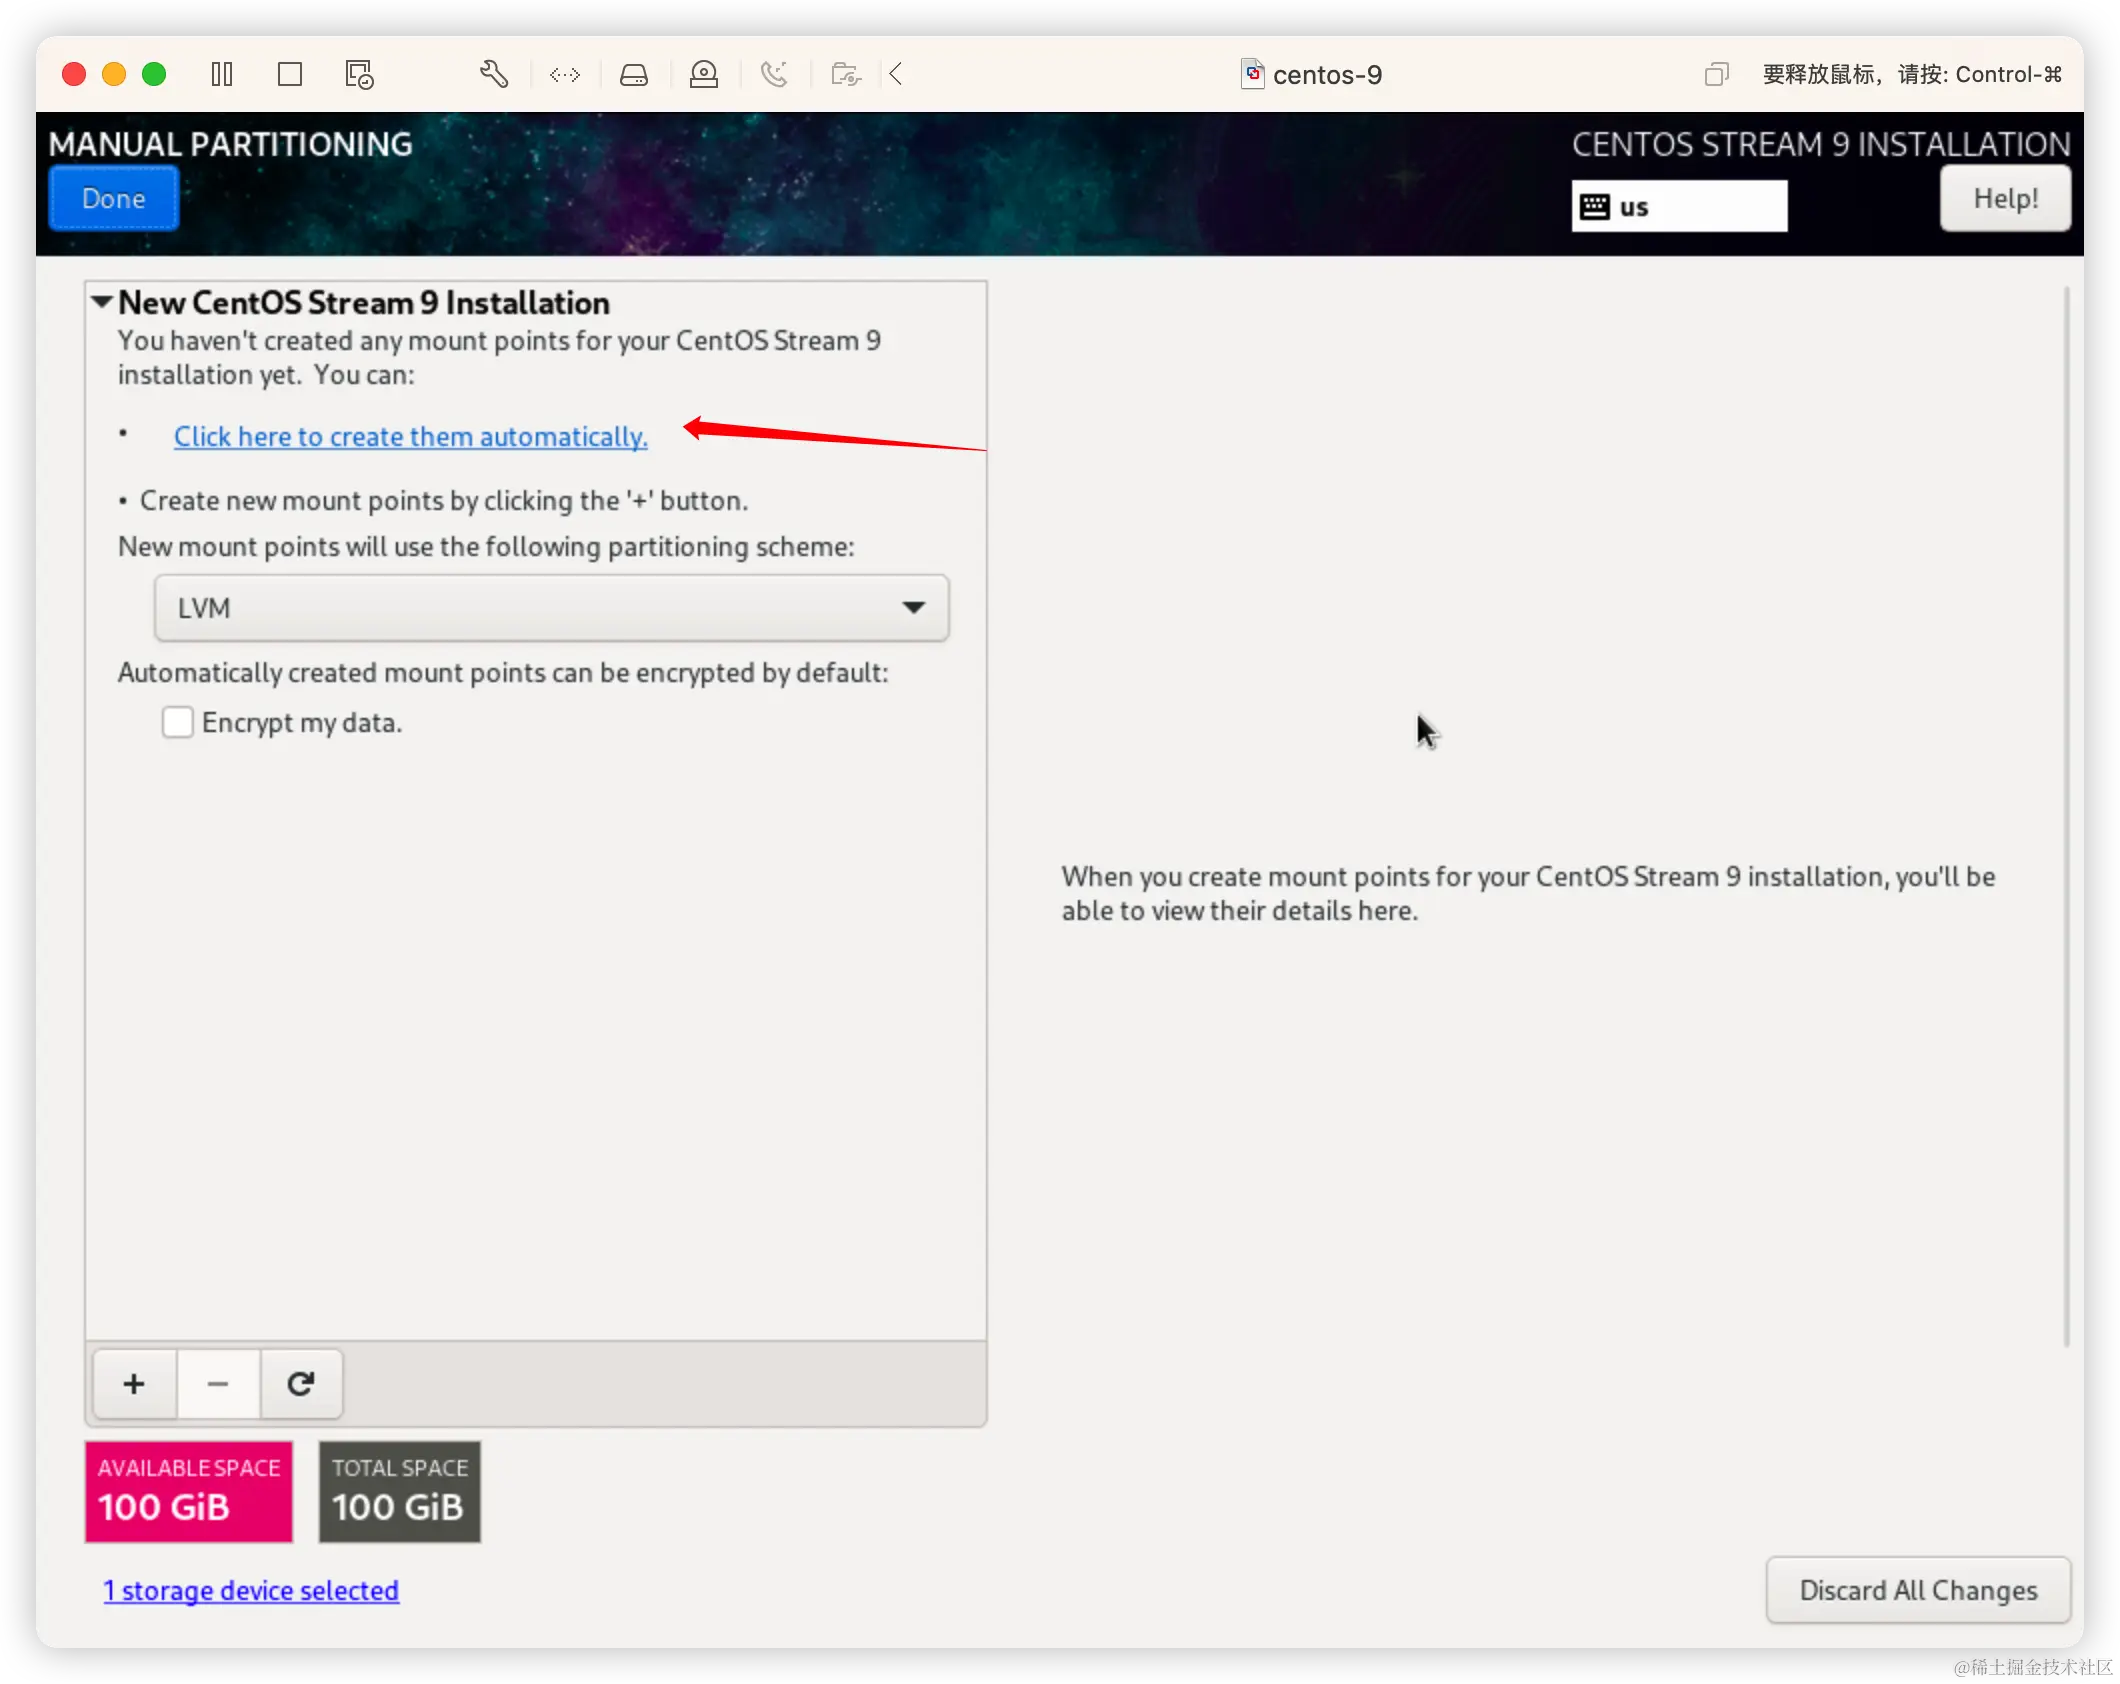Screen dimensions: 2120x1684
Task: Toggle data encryption off if enabled
Action: [x=177, y=722]
